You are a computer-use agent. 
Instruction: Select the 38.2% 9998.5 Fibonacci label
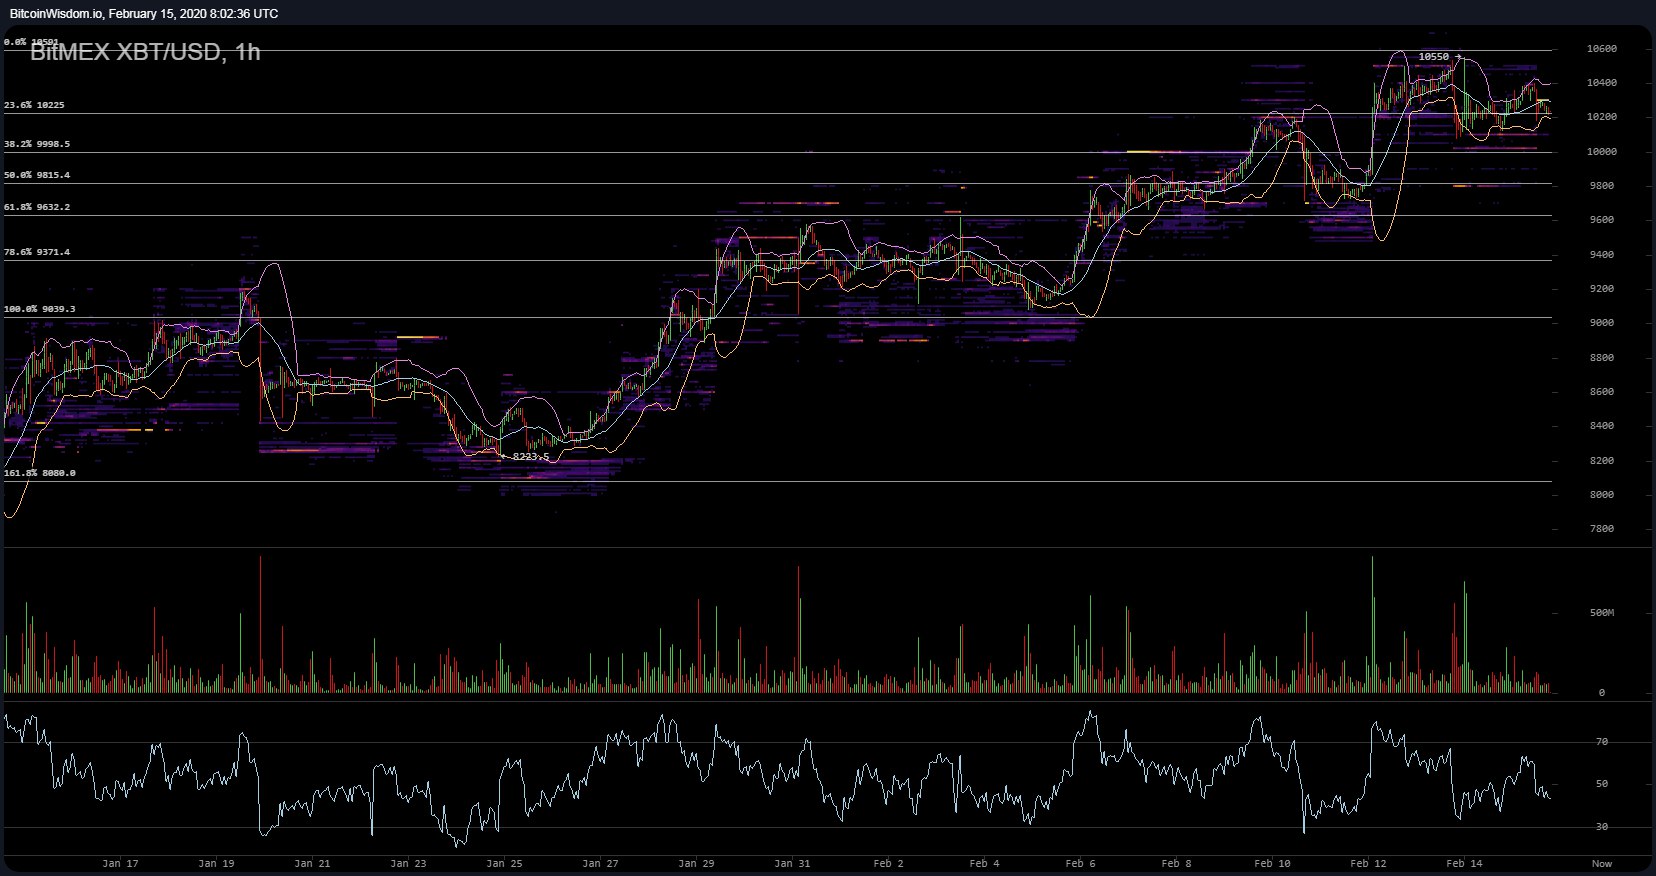tap(37, 144)
